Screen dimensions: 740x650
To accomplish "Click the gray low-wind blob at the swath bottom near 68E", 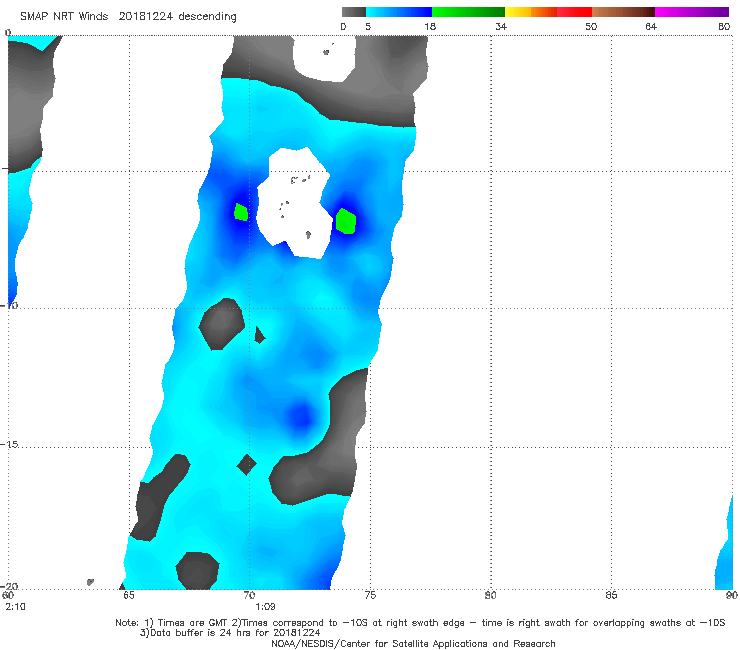I will 197,571.
